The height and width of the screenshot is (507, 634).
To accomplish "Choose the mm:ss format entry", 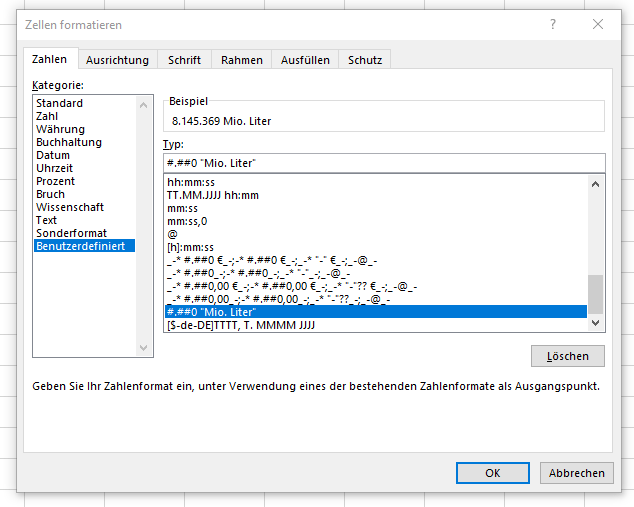I will pos(376,208).
